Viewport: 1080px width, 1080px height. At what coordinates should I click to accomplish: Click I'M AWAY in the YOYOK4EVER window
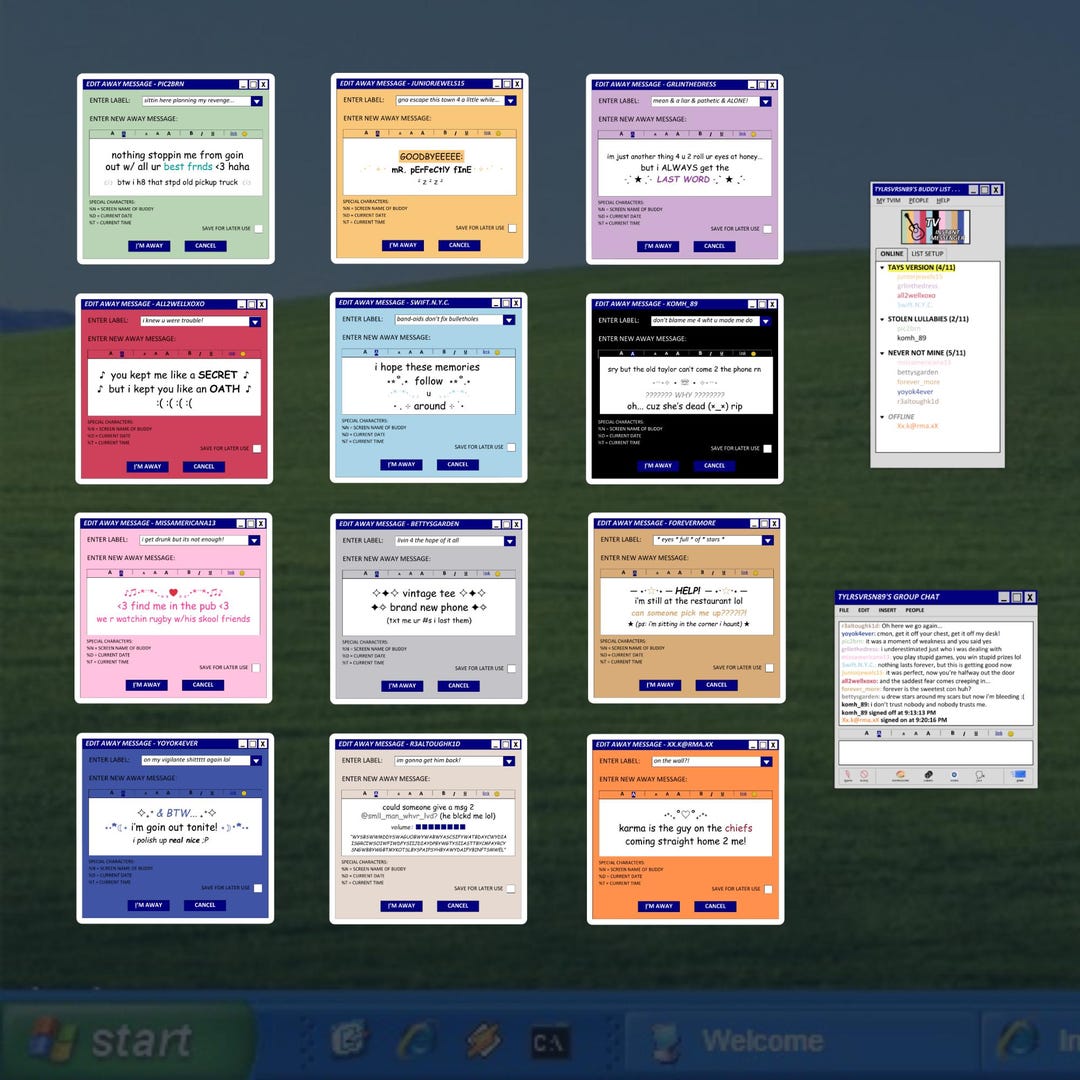tap(148, 905)
